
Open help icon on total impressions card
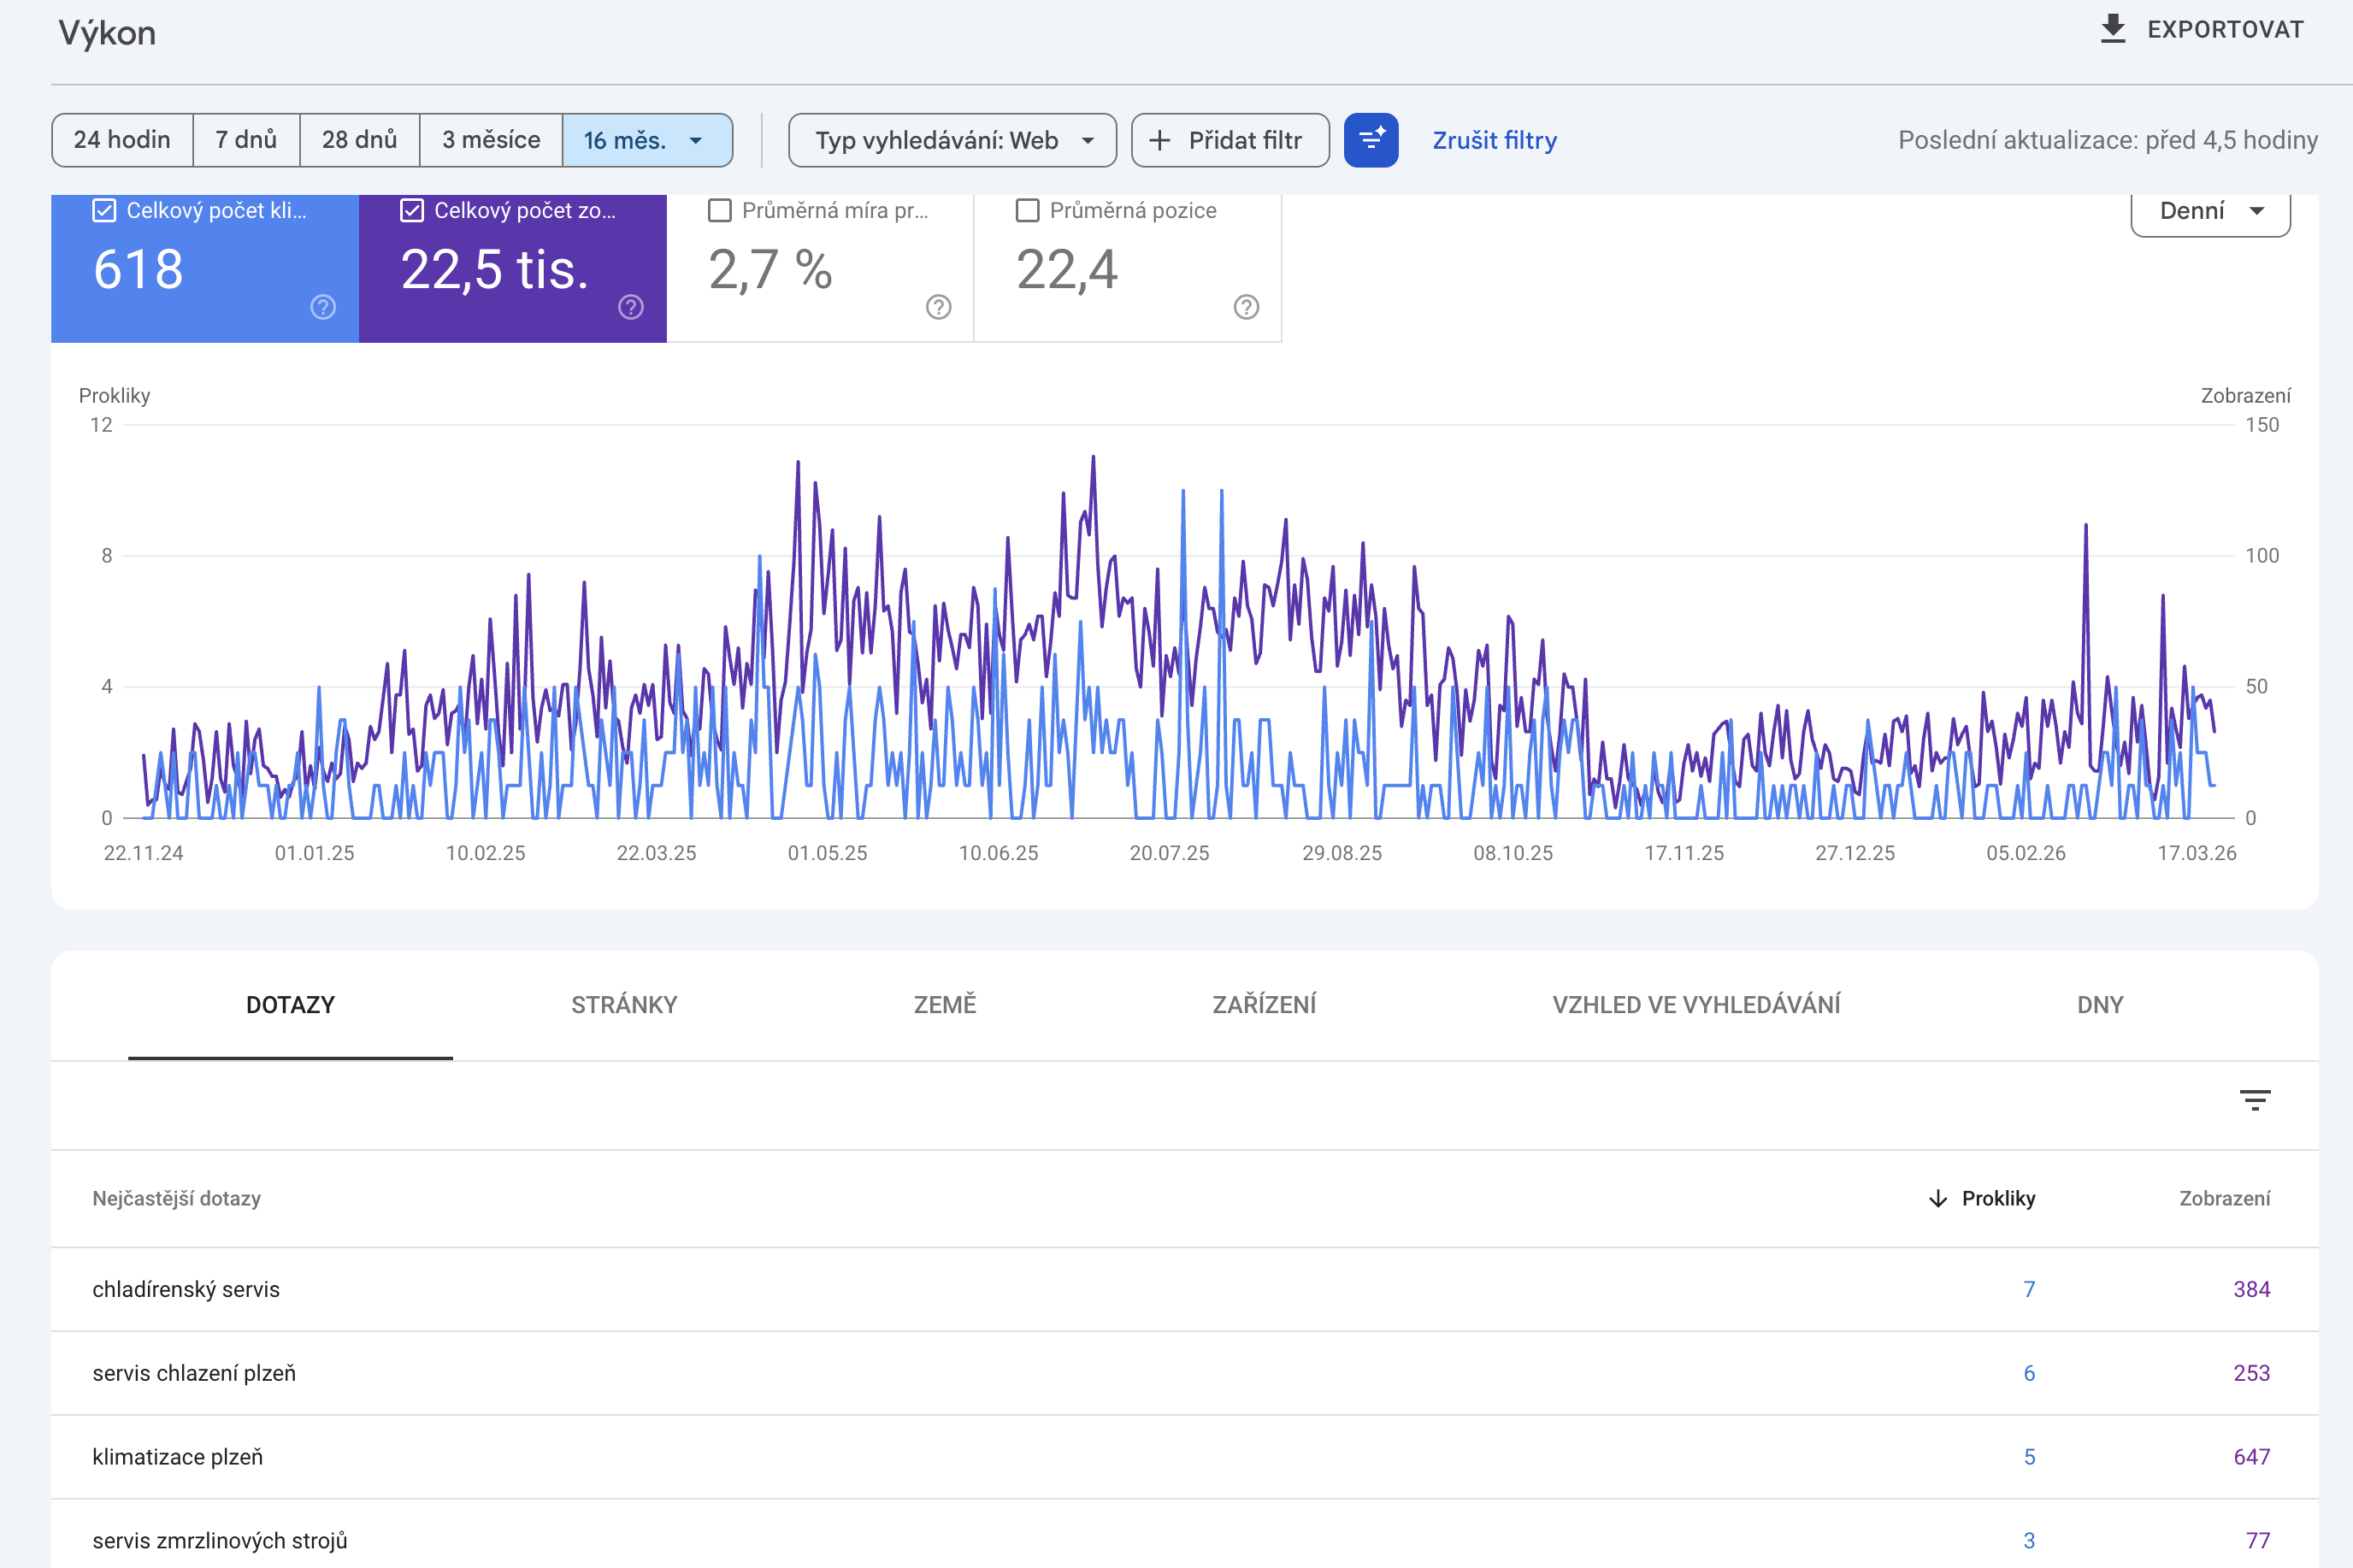(631, 307)
